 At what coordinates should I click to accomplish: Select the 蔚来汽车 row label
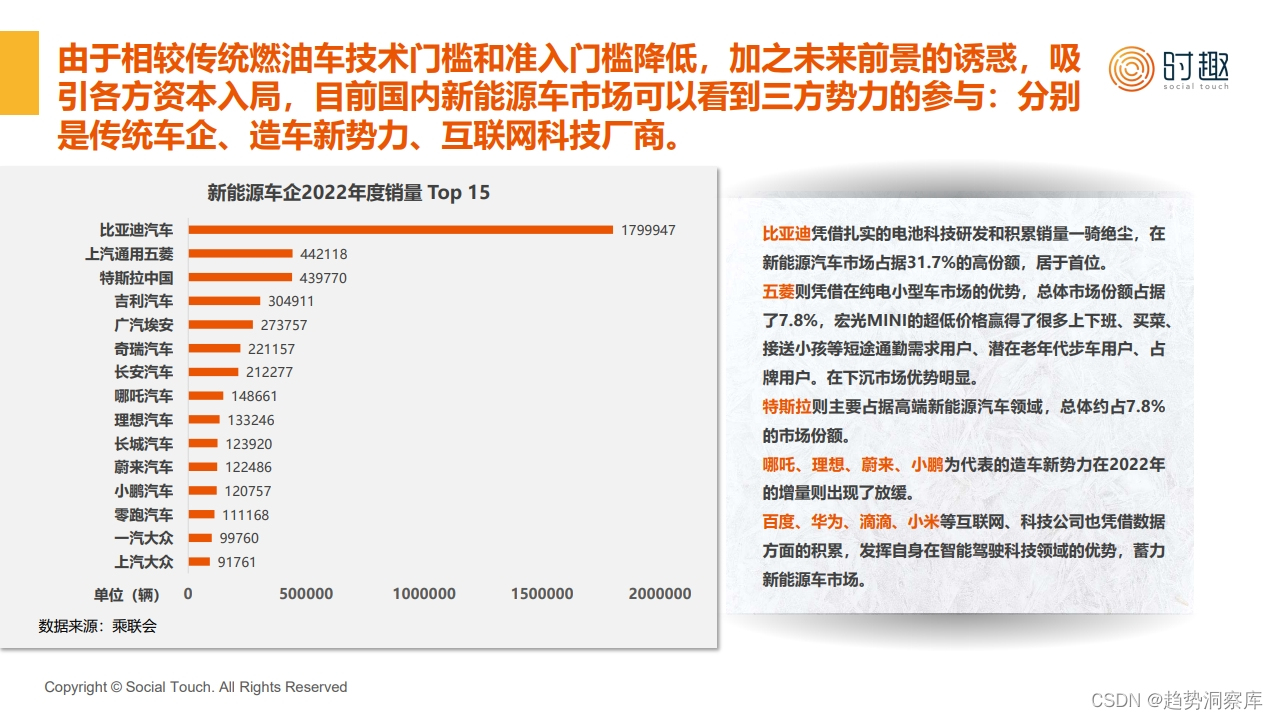pos(143,467)
